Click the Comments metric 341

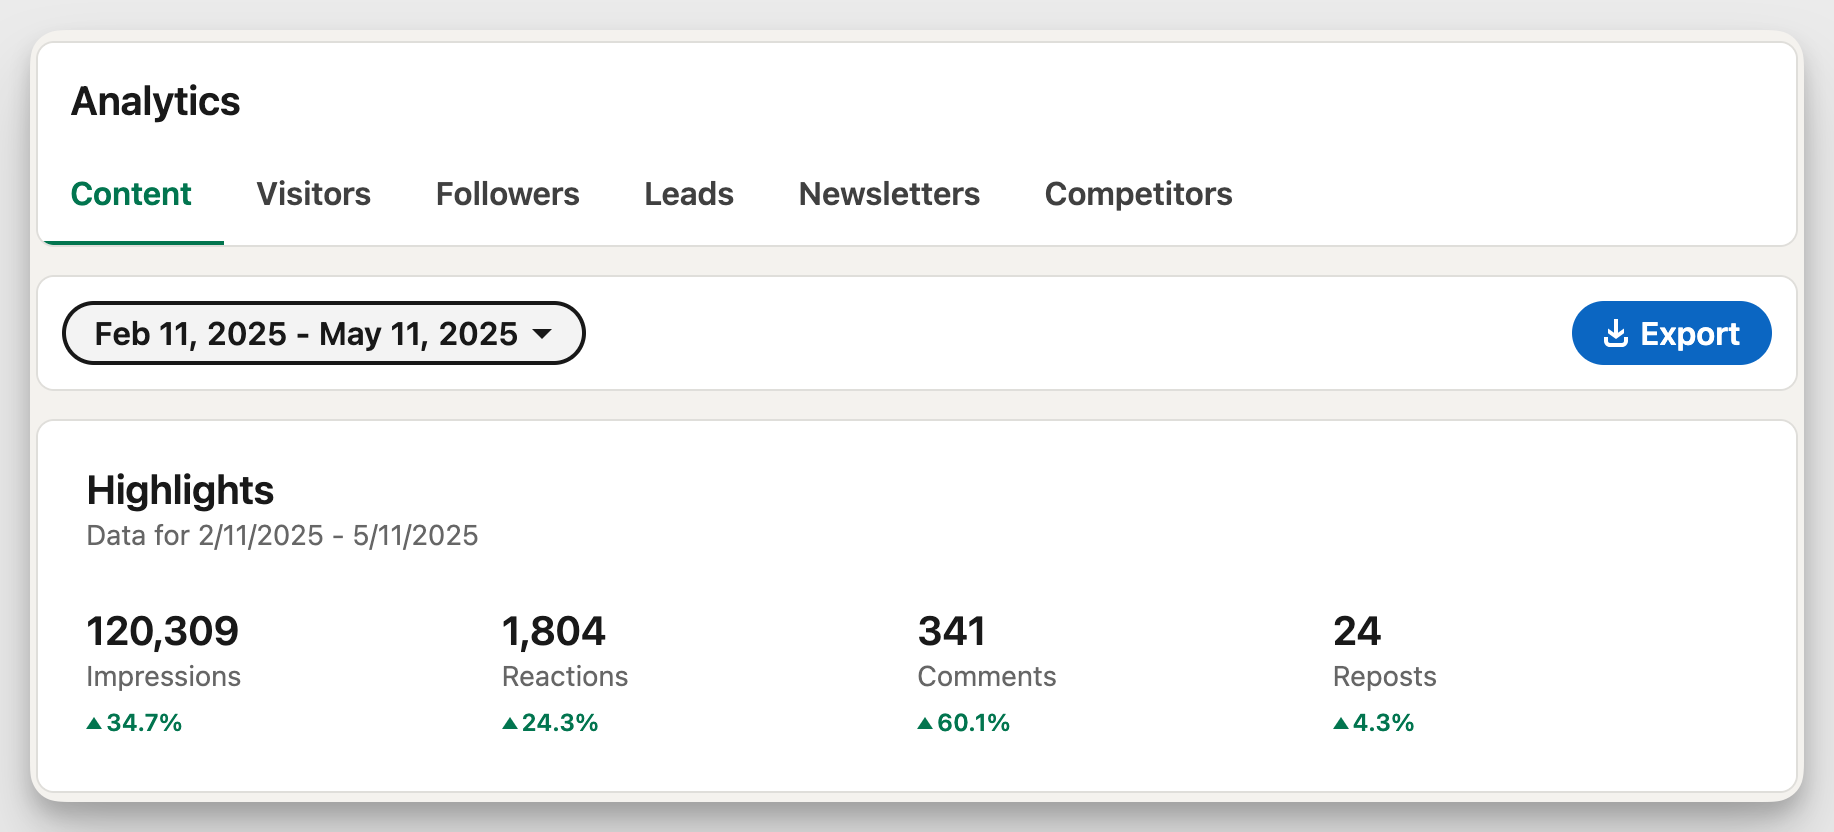coord(952,631)
